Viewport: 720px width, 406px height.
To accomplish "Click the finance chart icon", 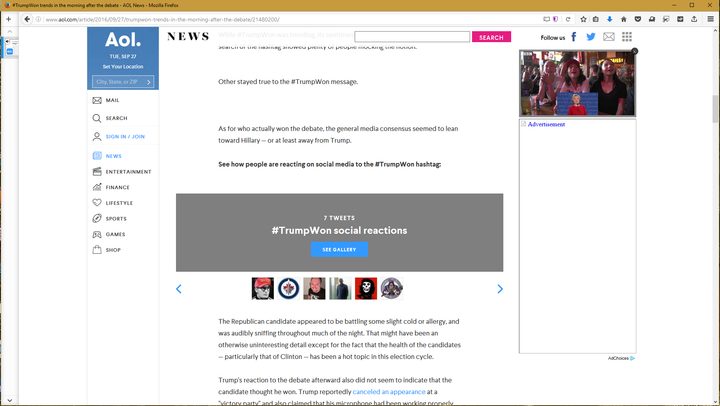I will pyautogui.click(x=97, y=187).
